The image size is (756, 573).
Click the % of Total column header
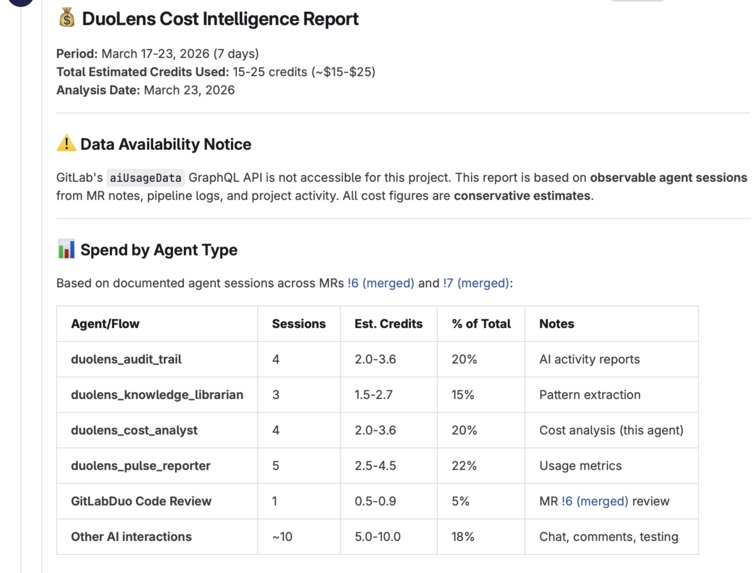(x=481, y=324)
